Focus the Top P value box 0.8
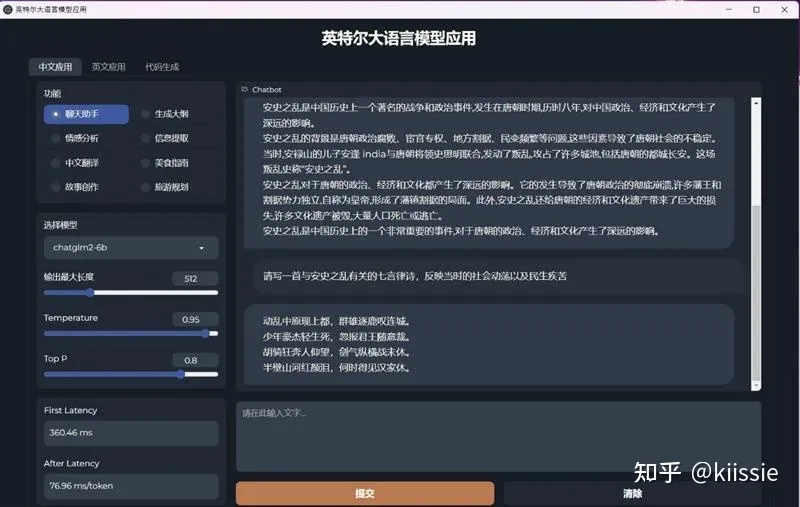800x507 pixels. pyautogui.click(x=194, y=360)
